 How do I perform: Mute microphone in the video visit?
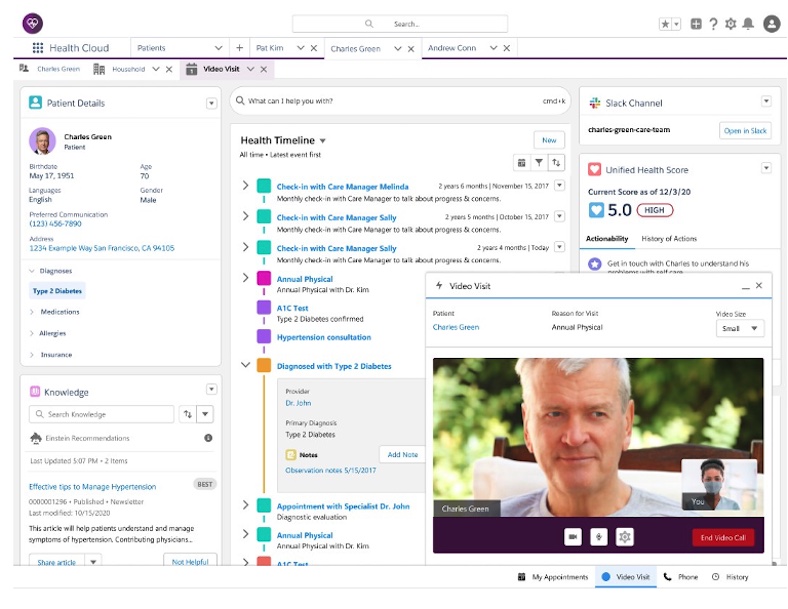point(599,537)
